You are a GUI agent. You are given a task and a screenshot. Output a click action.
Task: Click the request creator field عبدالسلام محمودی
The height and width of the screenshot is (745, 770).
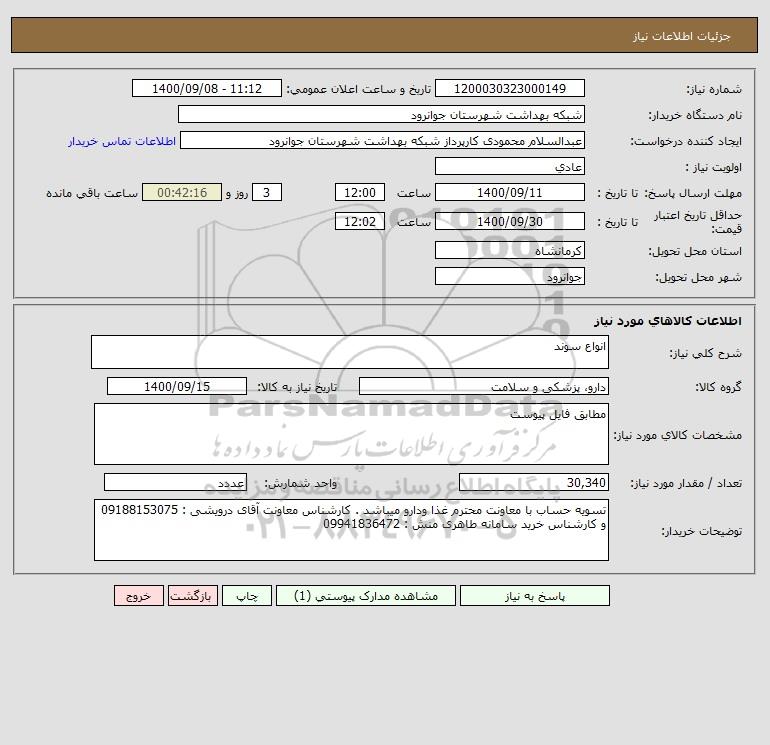point(383,140)
